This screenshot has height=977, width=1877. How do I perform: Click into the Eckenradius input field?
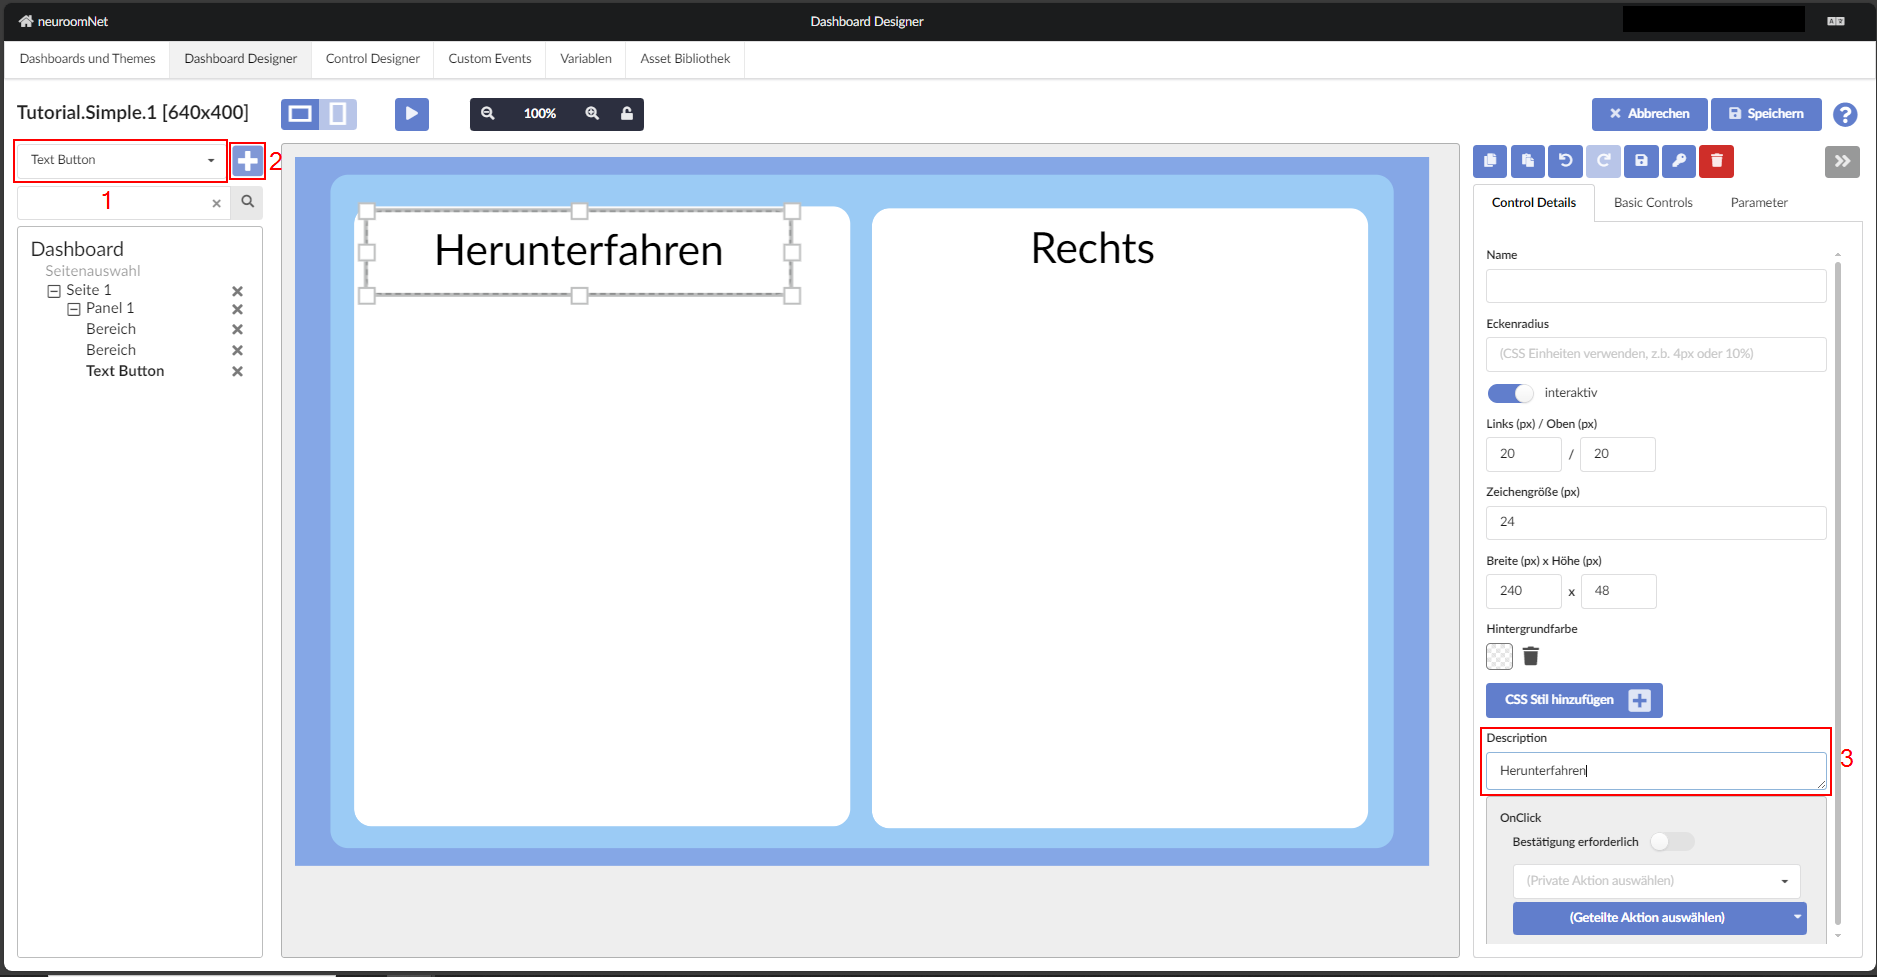pos(1655,354)
